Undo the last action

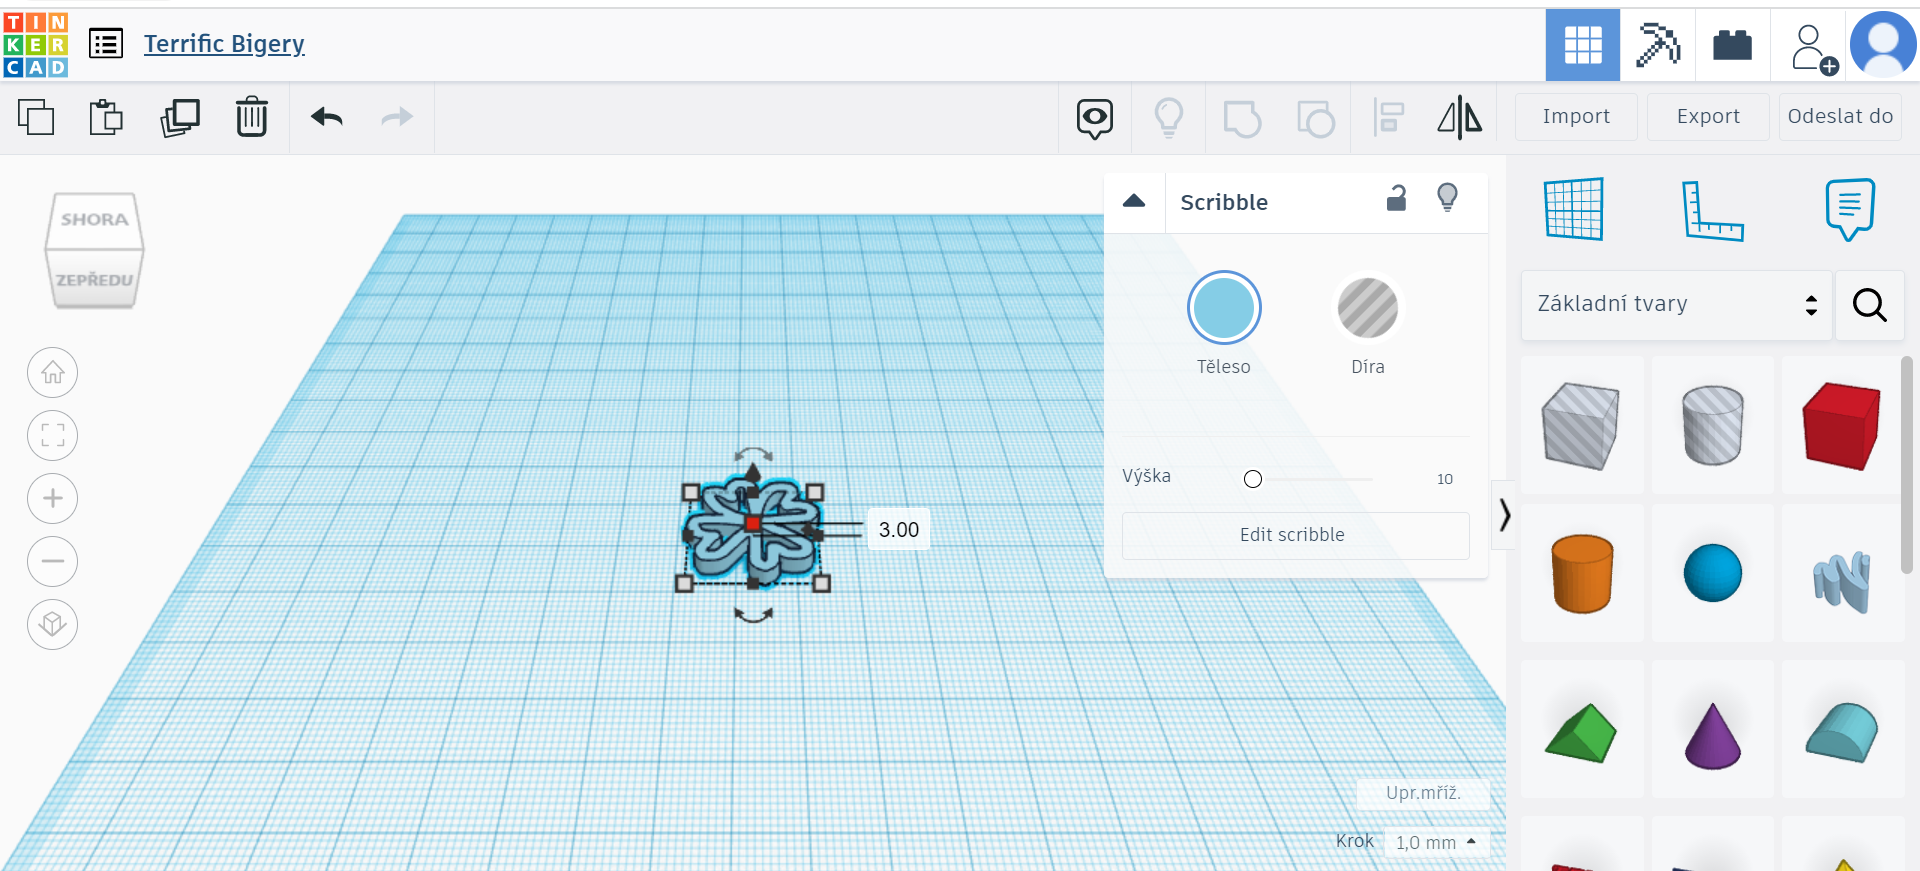tap(327, 117)
